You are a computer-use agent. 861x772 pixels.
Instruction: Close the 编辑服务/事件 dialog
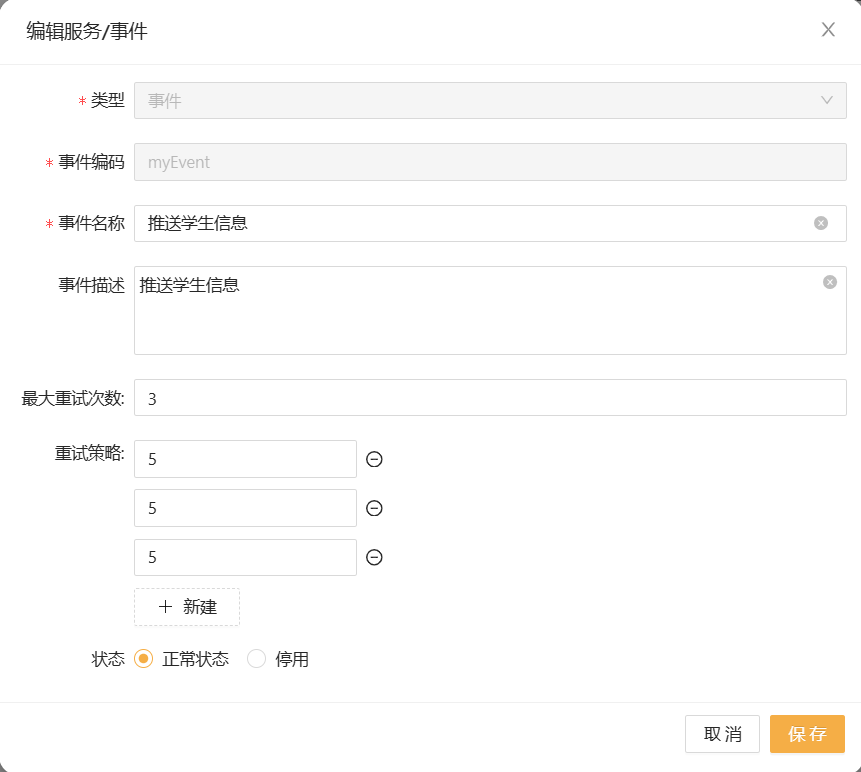point(828,30)
